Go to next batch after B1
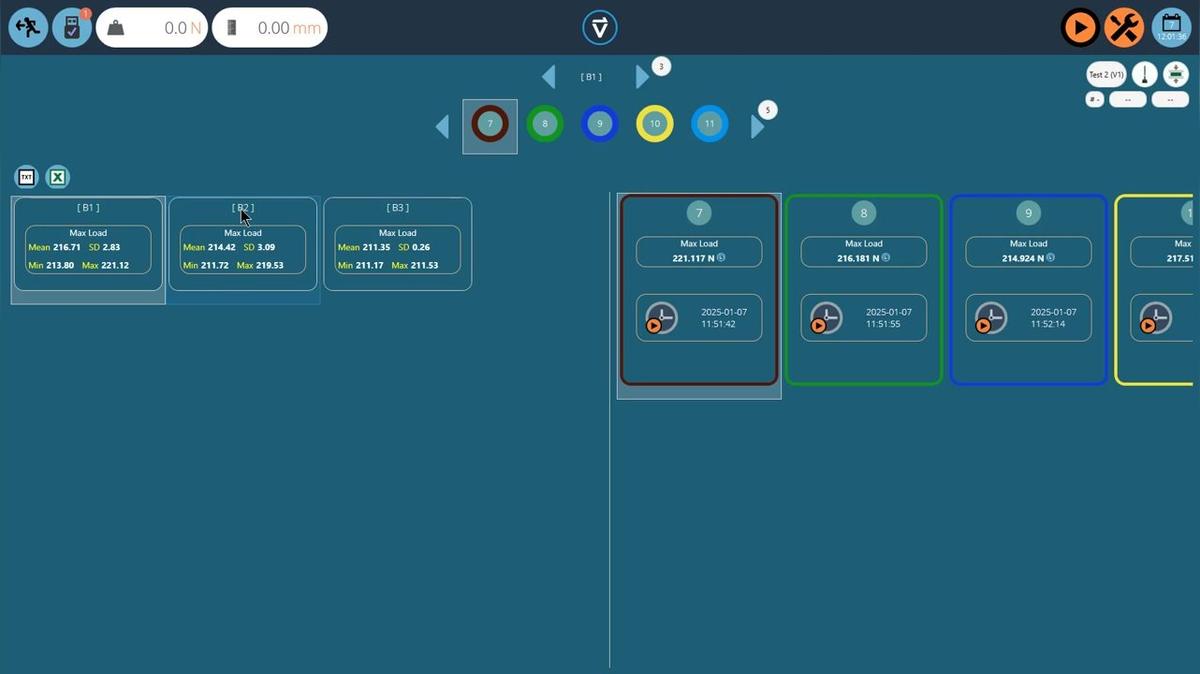 (642, 76)
